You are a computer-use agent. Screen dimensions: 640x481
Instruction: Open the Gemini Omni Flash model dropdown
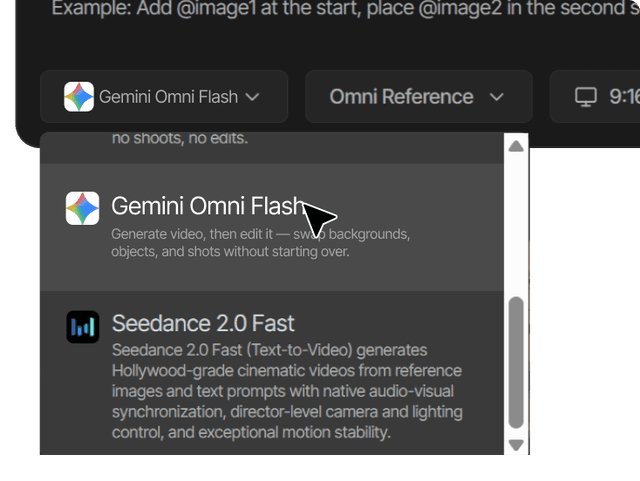tap(164, 97)
